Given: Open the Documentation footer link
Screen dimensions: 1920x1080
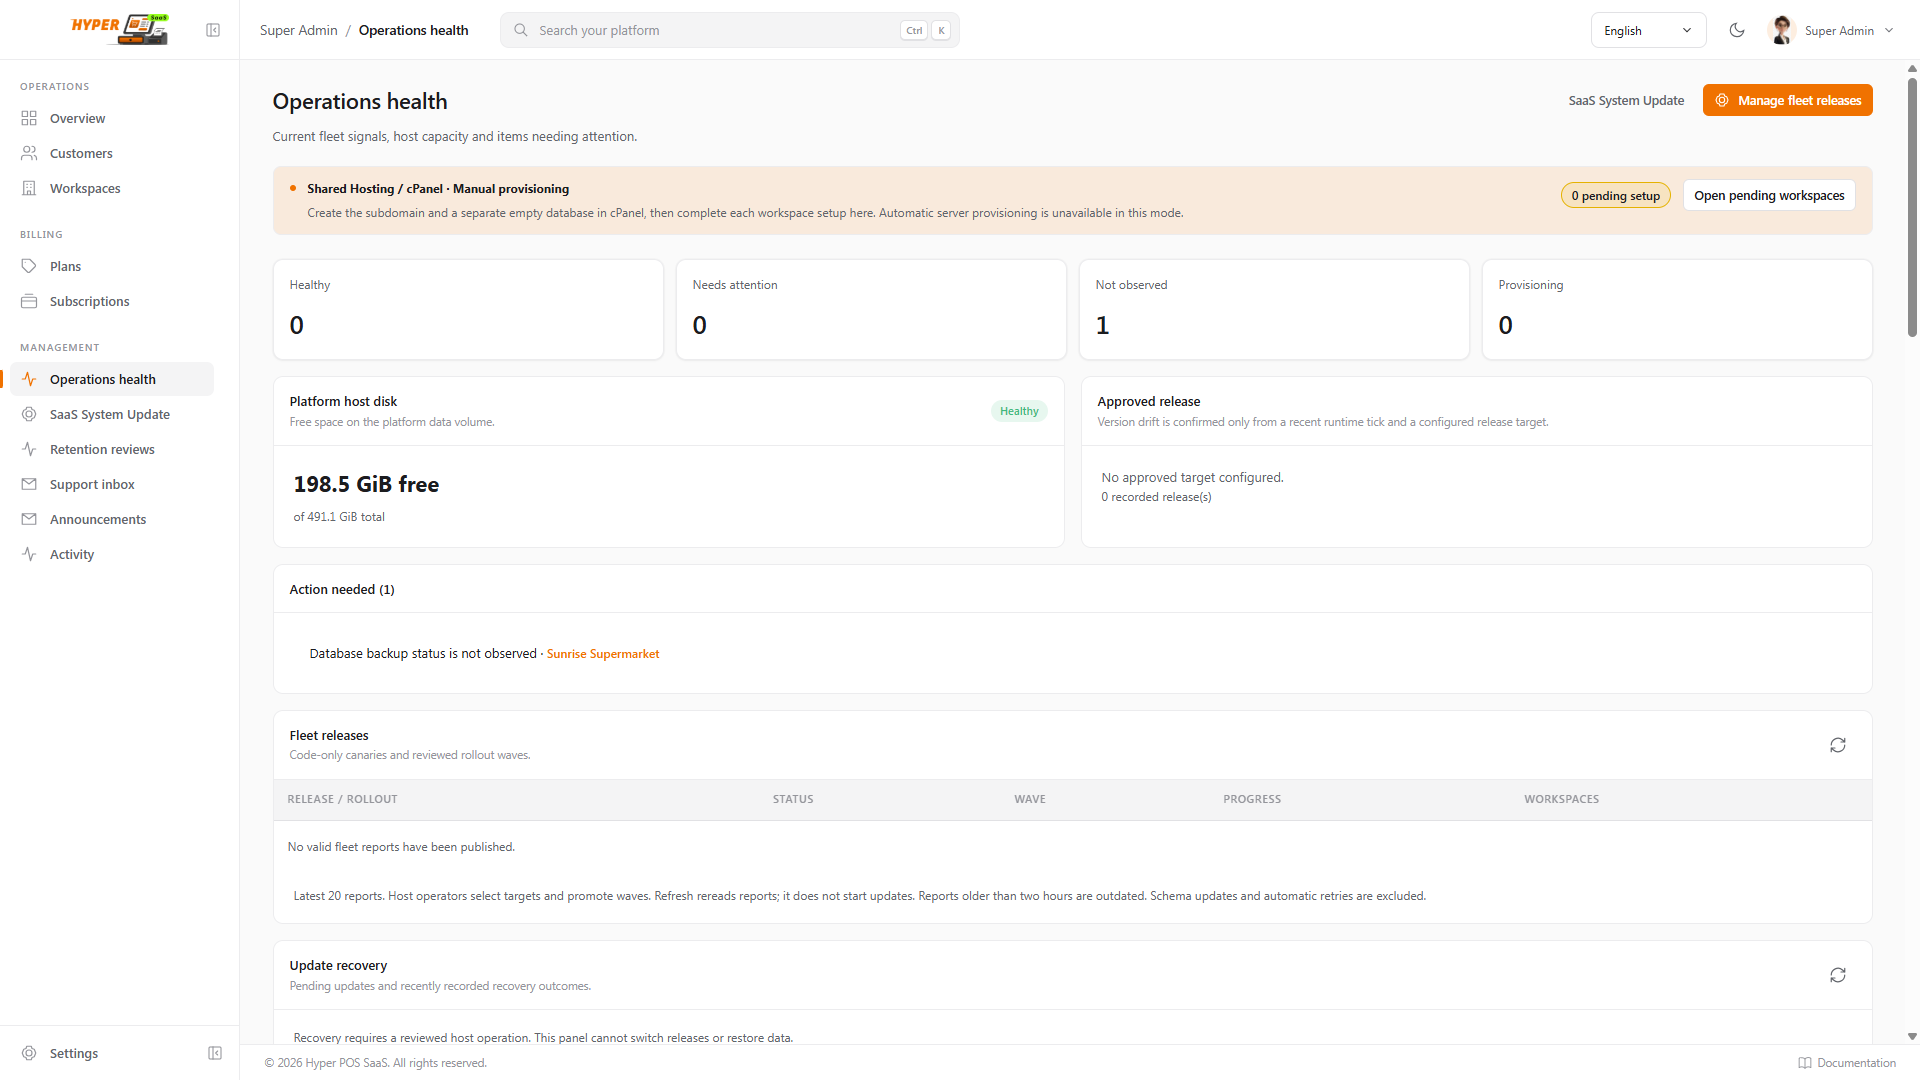Looking at the screenshot, I should click(x=1846, y=1063).
